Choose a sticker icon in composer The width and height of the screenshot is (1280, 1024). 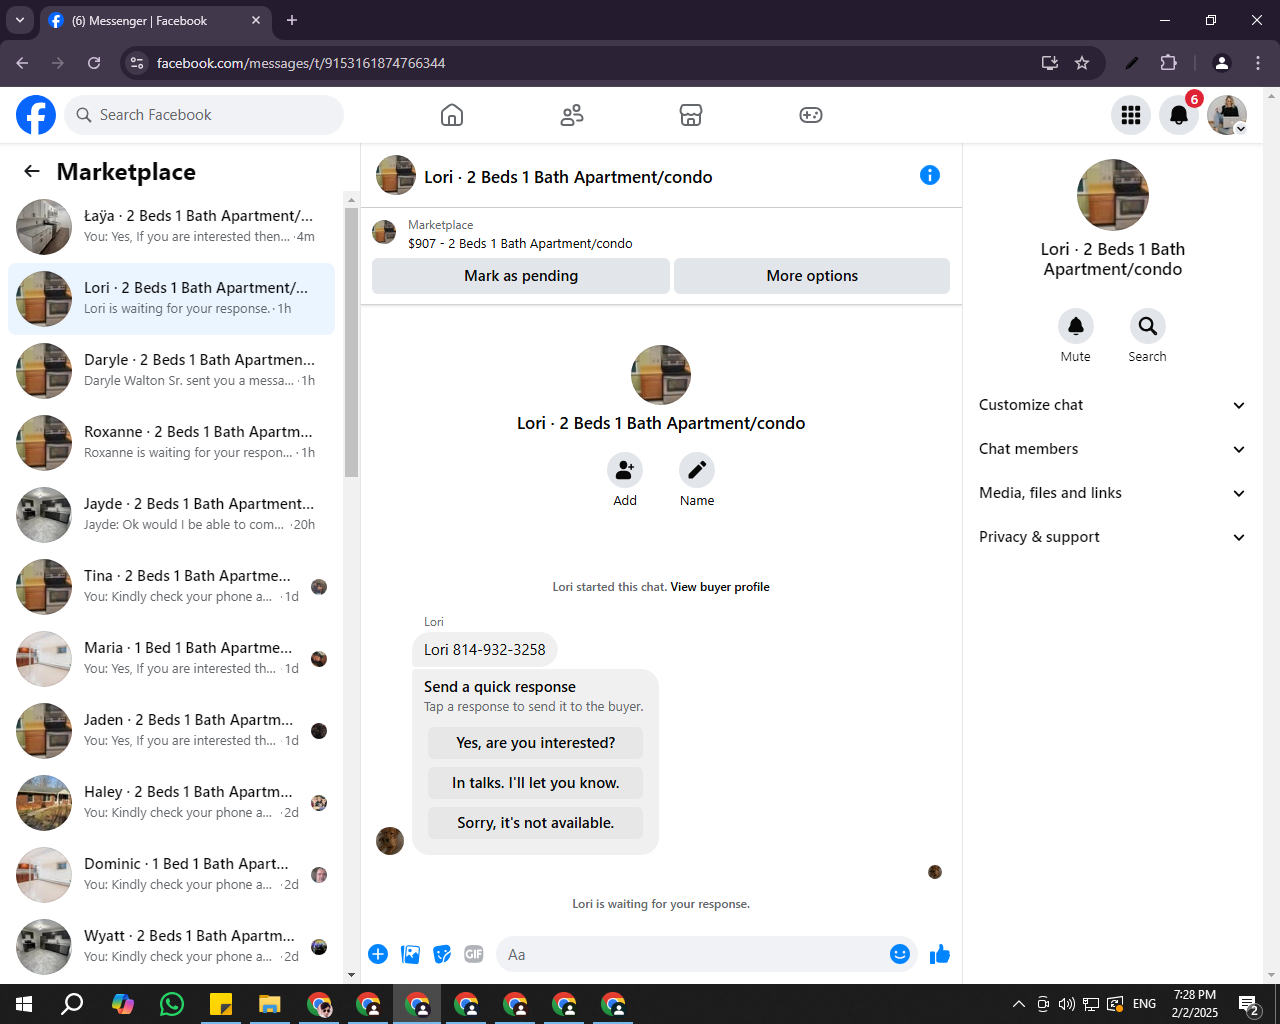click(x=442, y=954)
